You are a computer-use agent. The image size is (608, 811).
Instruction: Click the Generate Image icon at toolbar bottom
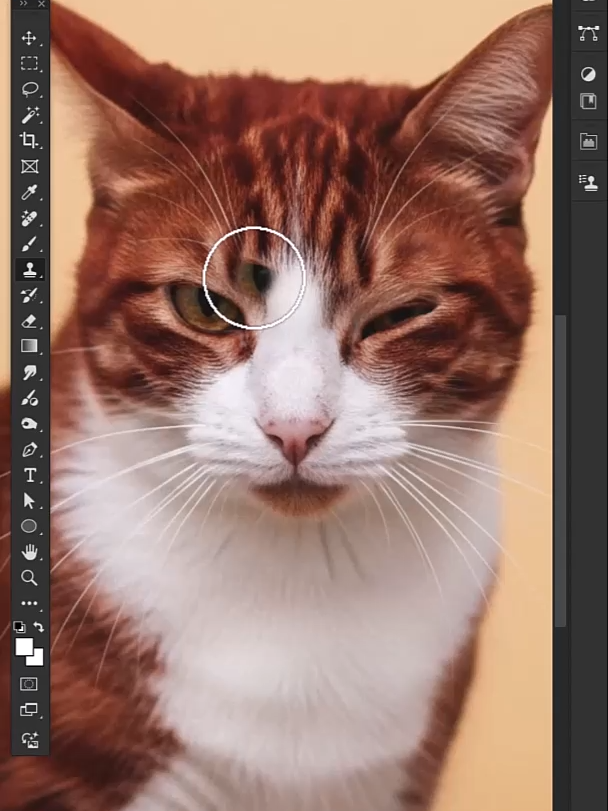[x=29, y=740]
